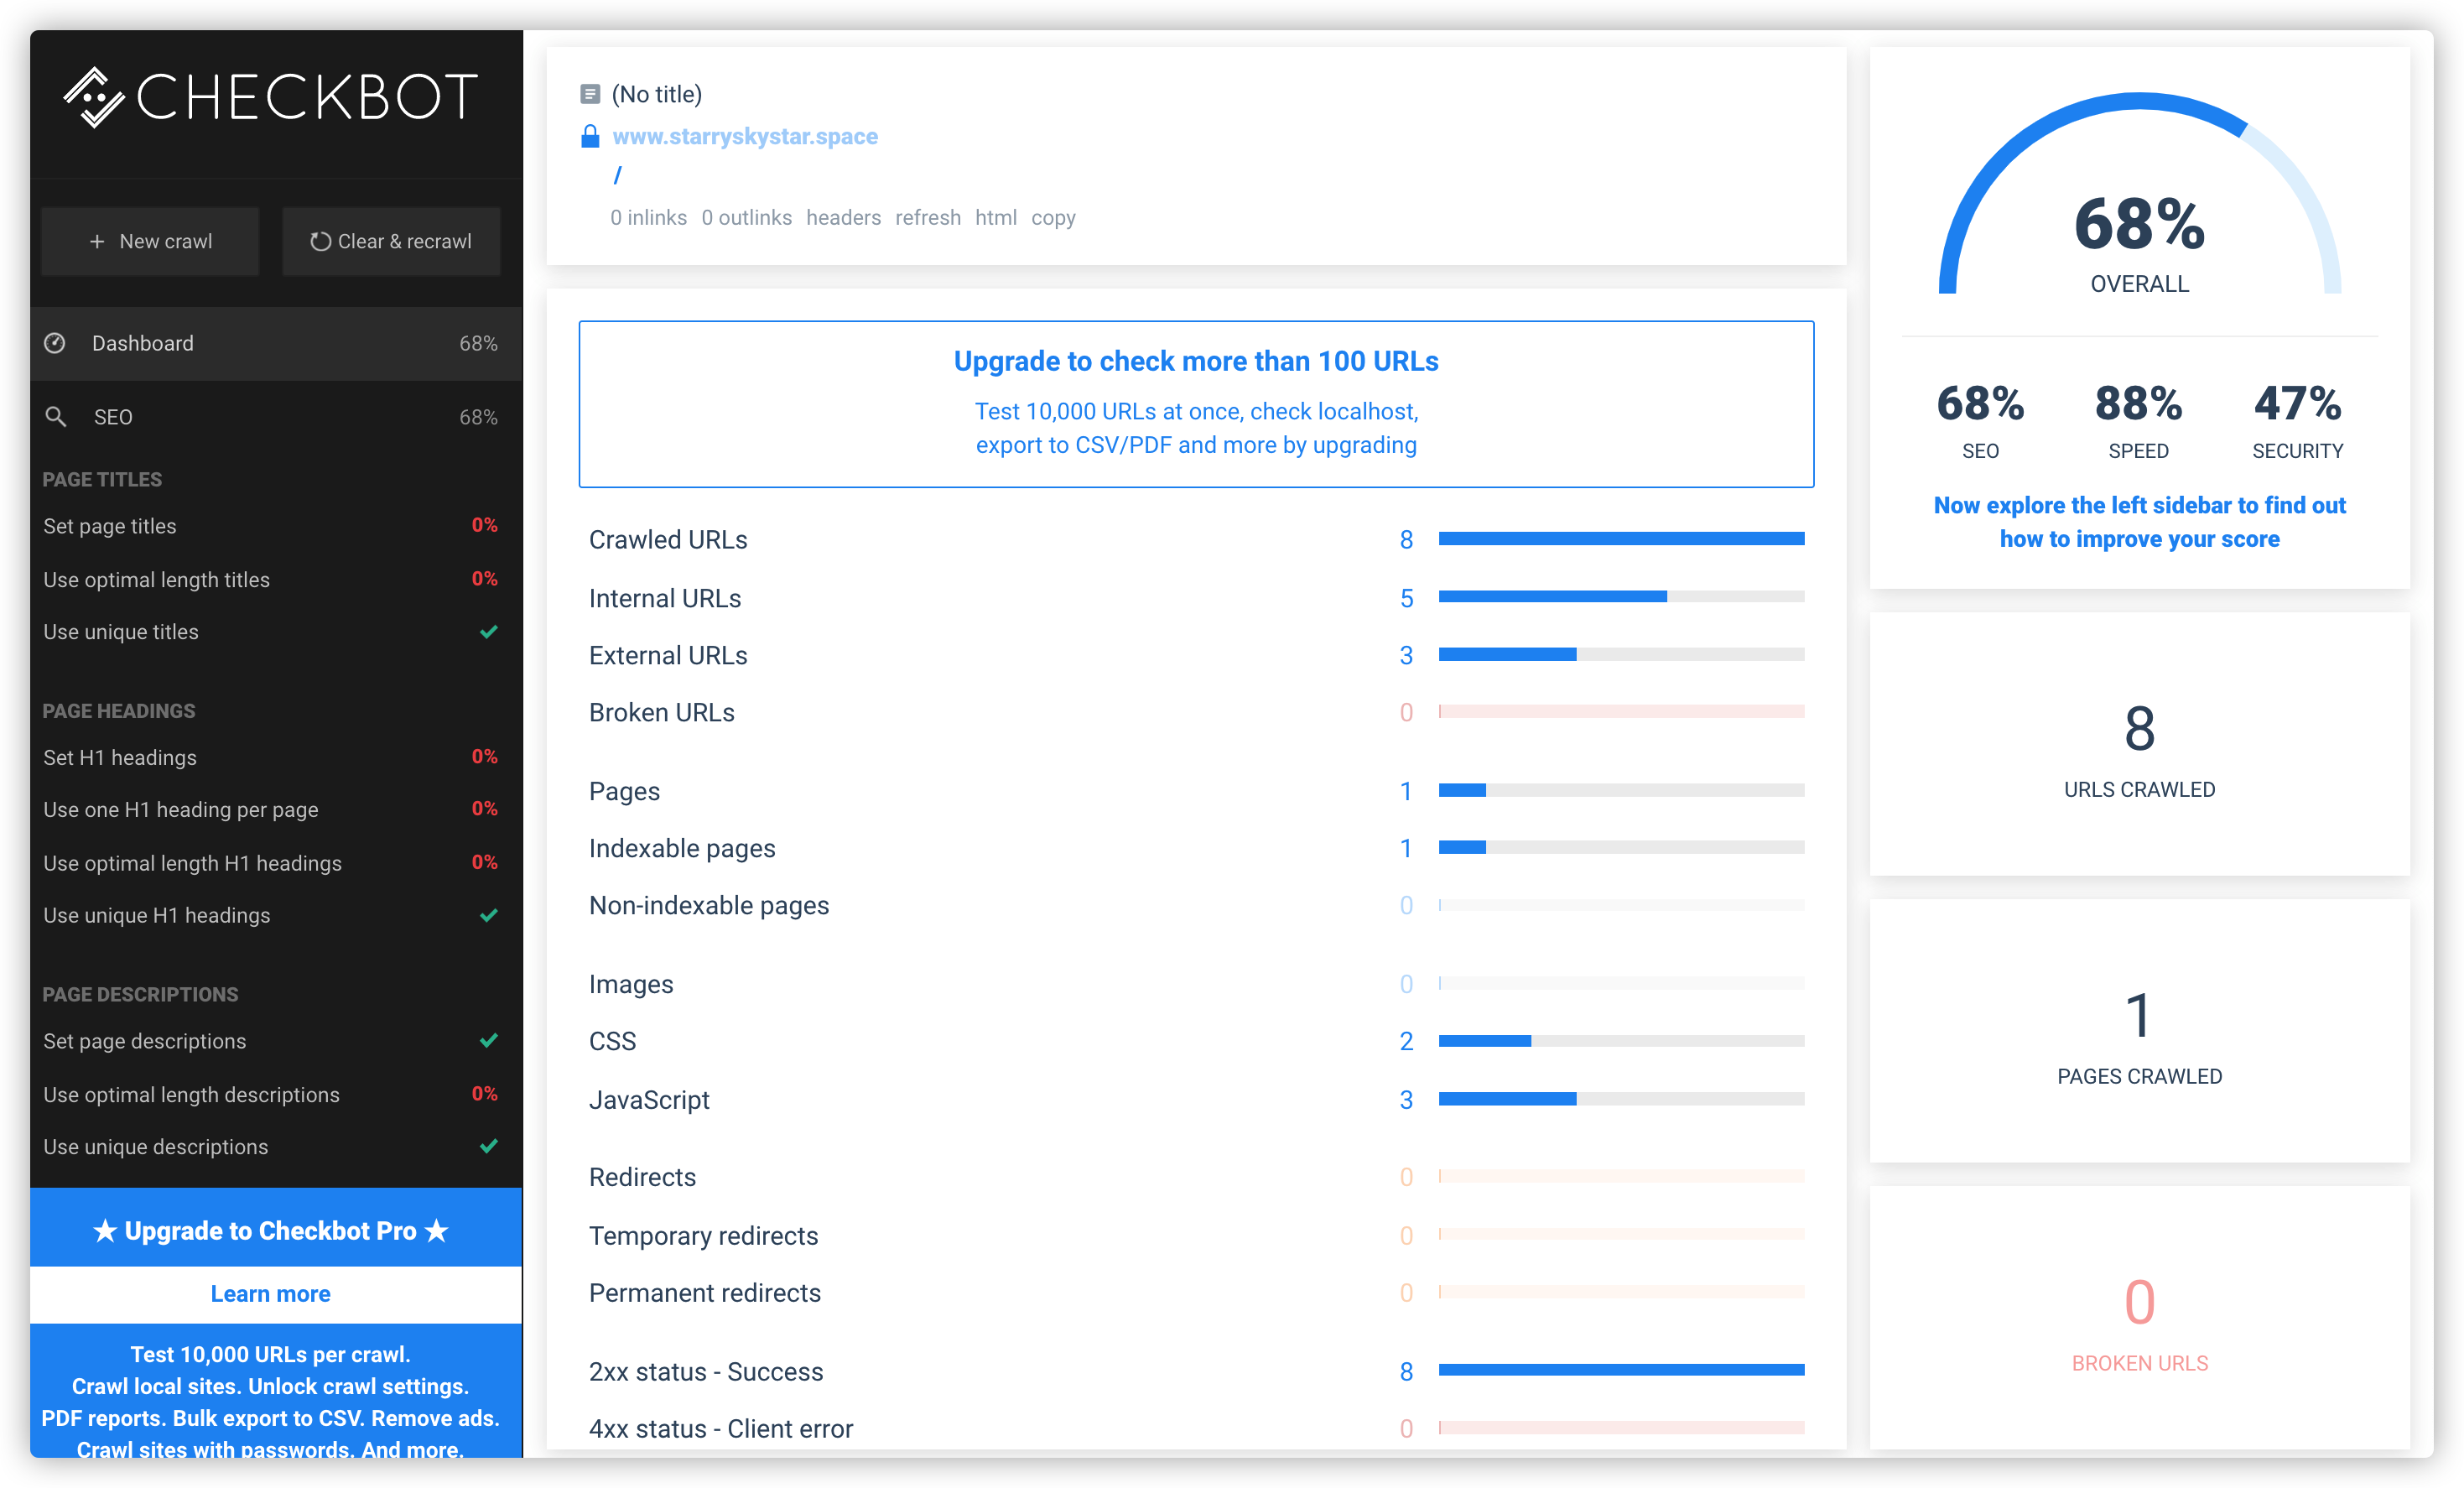Click the Internal URLs progress bar
Screen dimensions: 2464x1488
pyautogui.click(x=1621, y=597)
